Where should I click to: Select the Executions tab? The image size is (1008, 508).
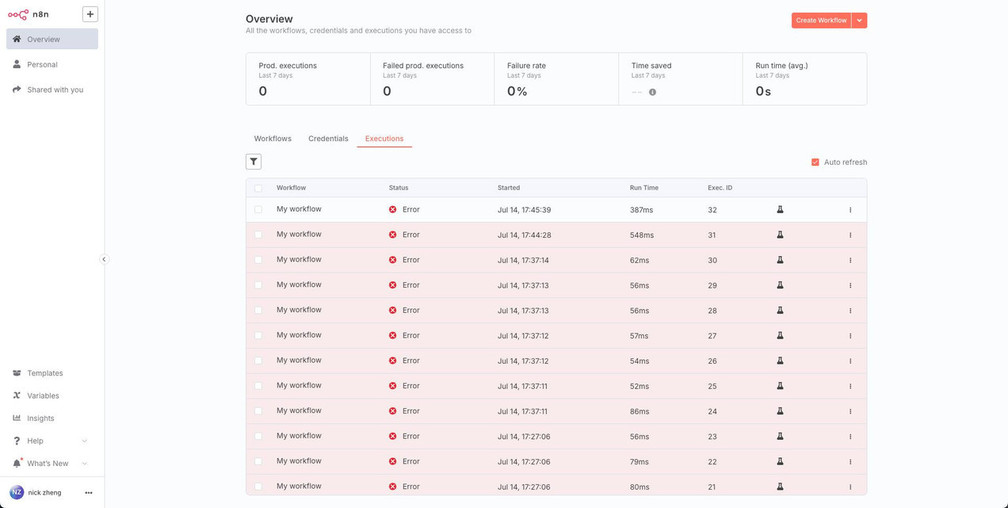click(384, 138)
